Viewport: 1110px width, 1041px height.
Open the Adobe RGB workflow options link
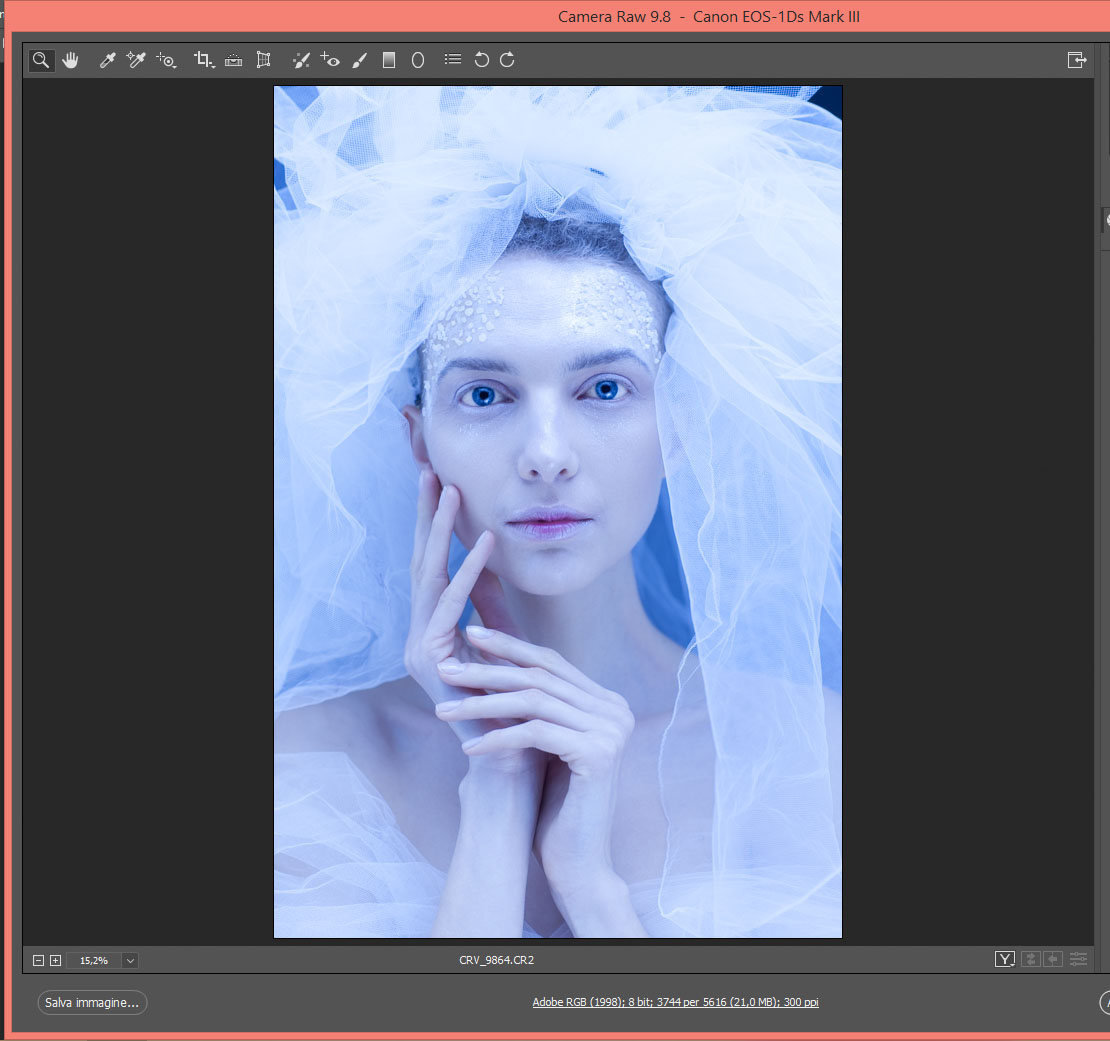tap(676, 1003)
